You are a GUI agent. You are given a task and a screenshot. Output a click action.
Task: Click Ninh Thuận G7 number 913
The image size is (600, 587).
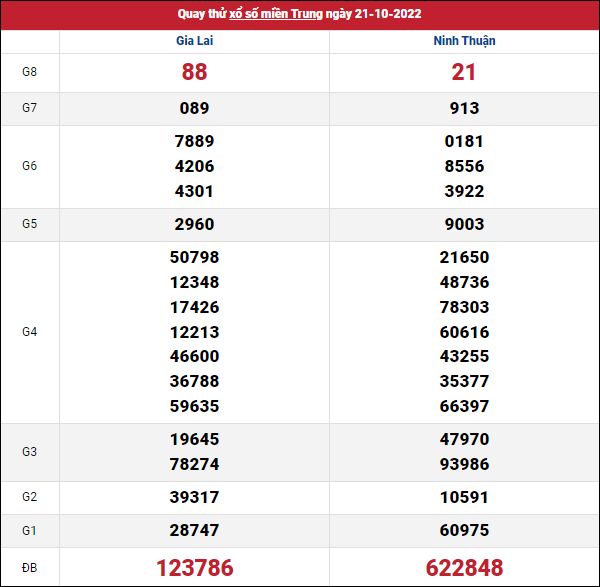(464, 108)
